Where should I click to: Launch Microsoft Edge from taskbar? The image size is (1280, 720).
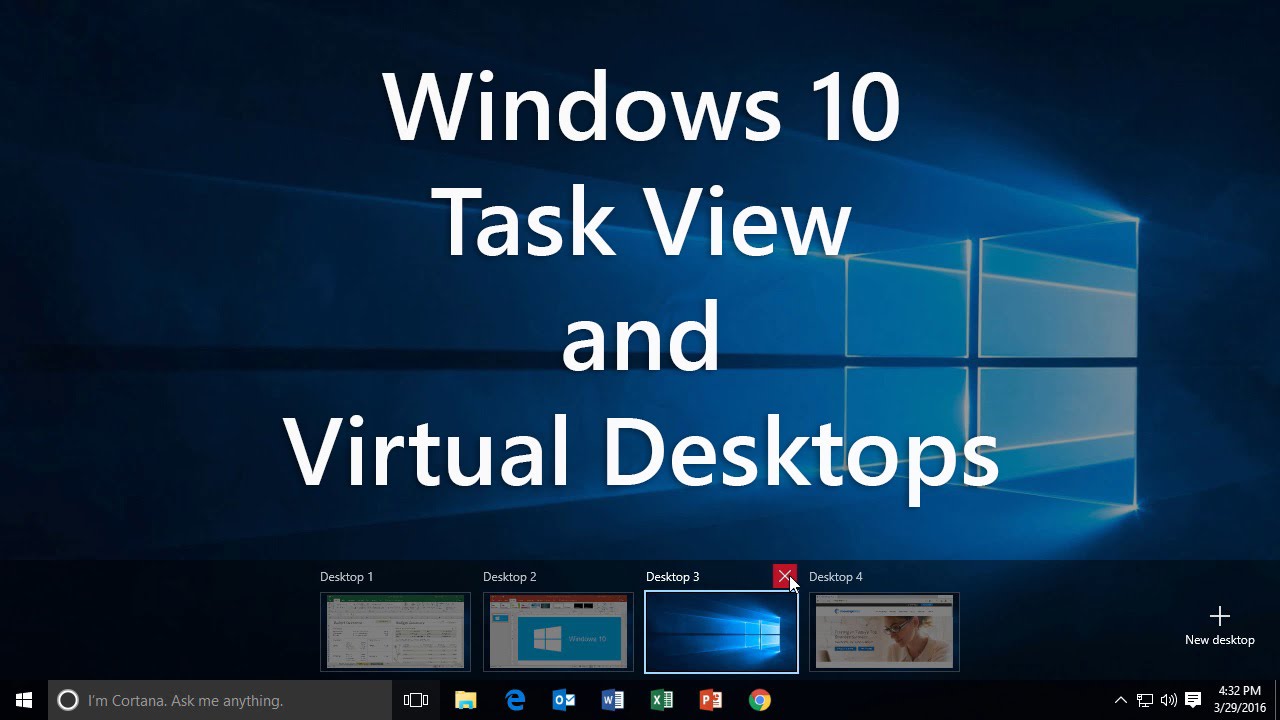[515, 700]
